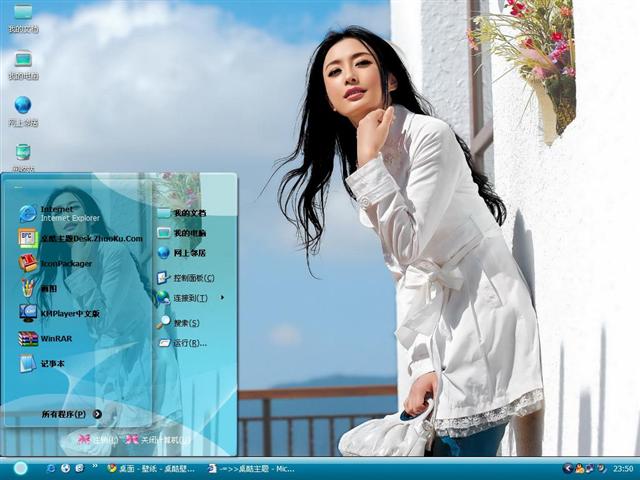Launch IconPackager from the Start menu
640x480 pixels.
coord(56,263)
